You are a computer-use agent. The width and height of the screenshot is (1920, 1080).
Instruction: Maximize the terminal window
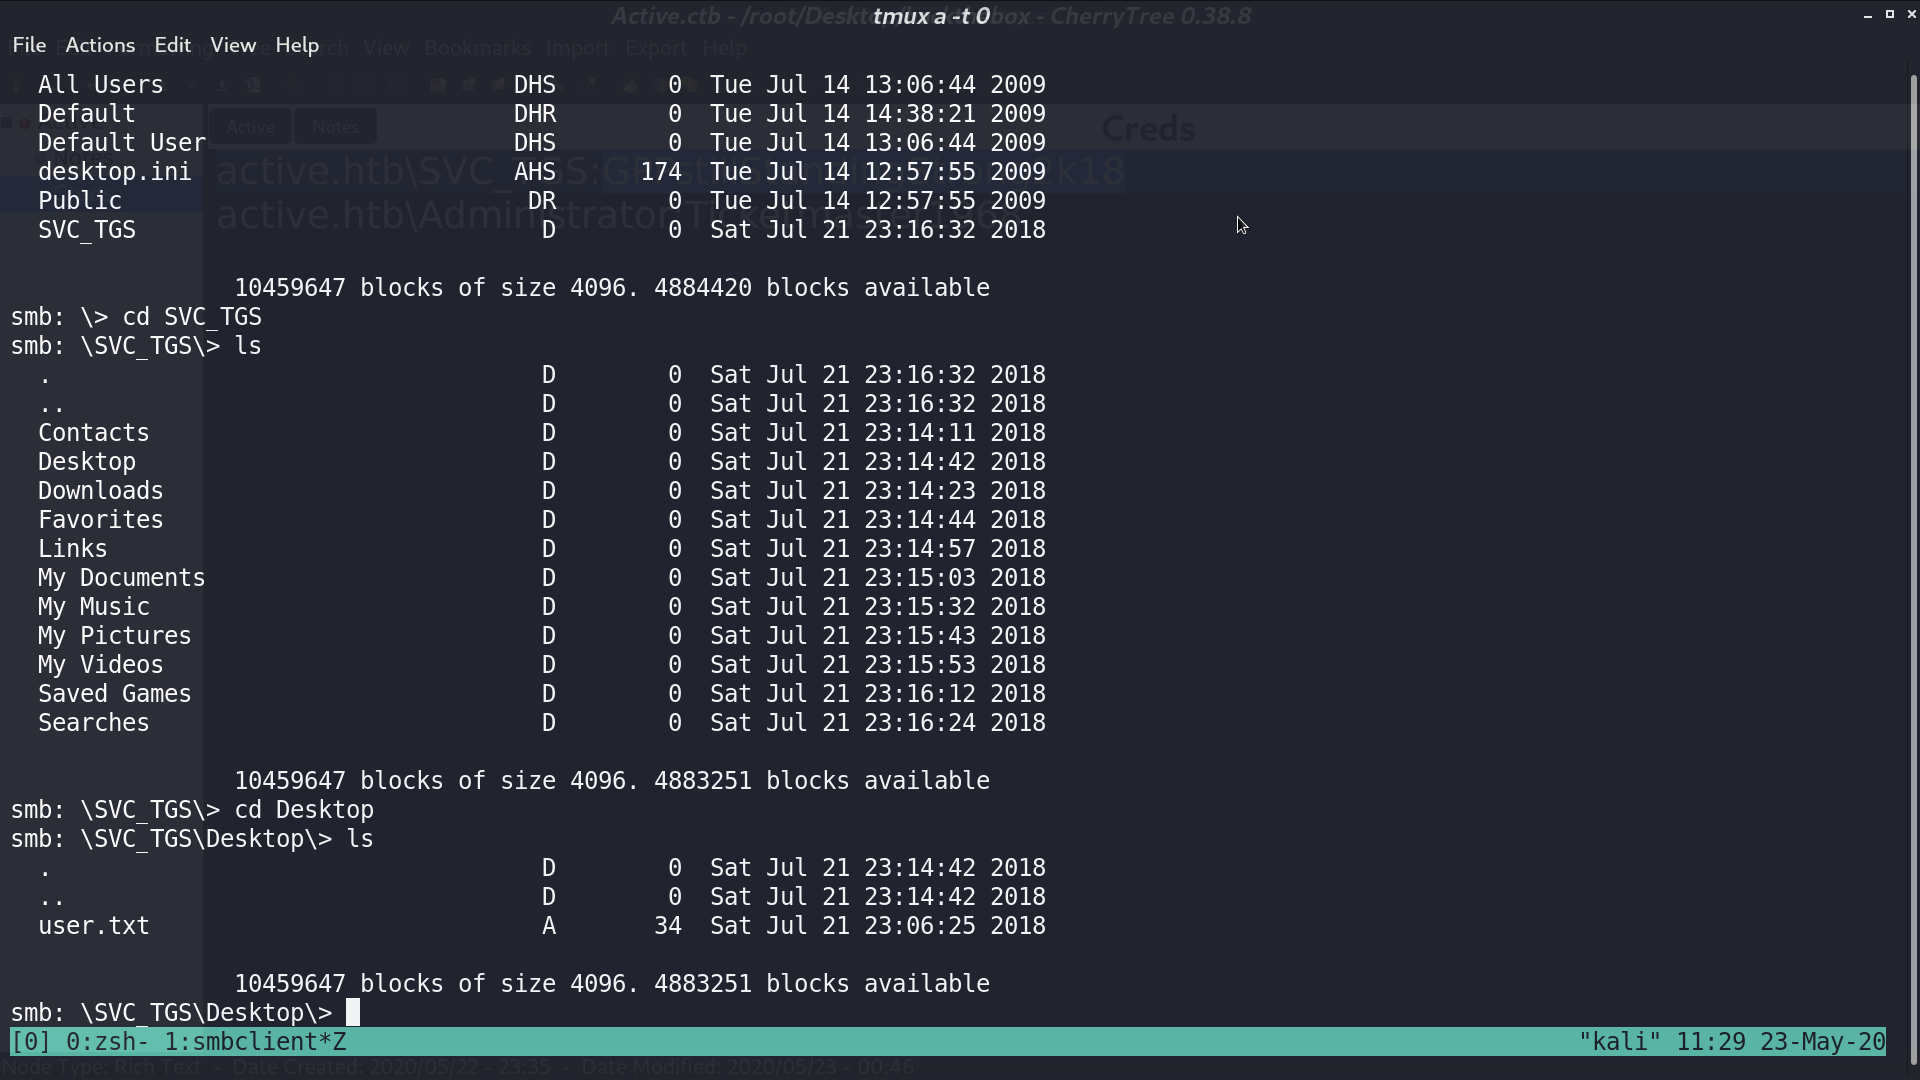tap(1890, 14)
